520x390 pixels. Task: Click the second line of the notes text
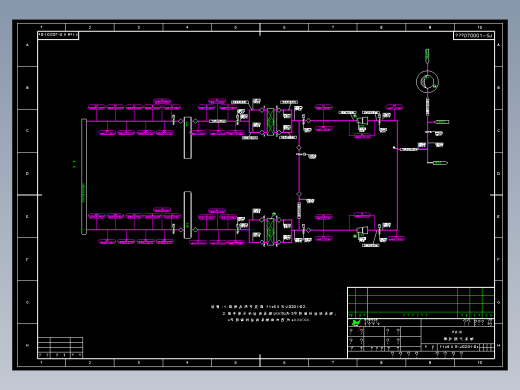[279, 313]
